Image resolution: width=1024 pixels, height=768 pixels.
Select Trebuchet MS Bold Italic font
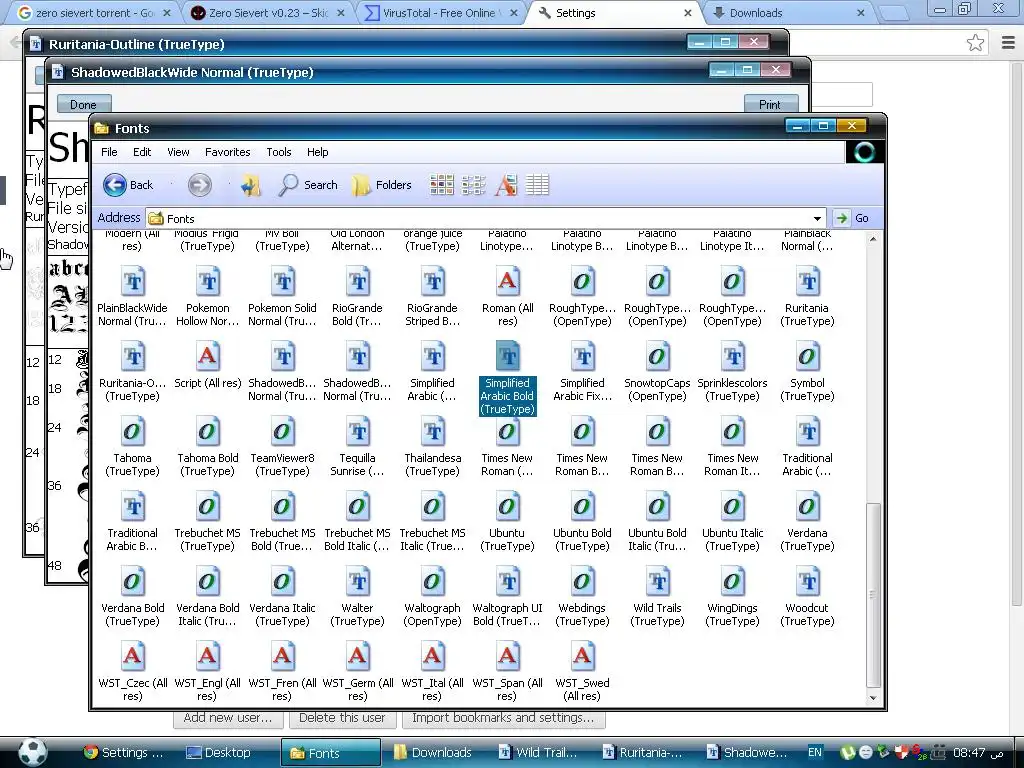click(357, 522)
